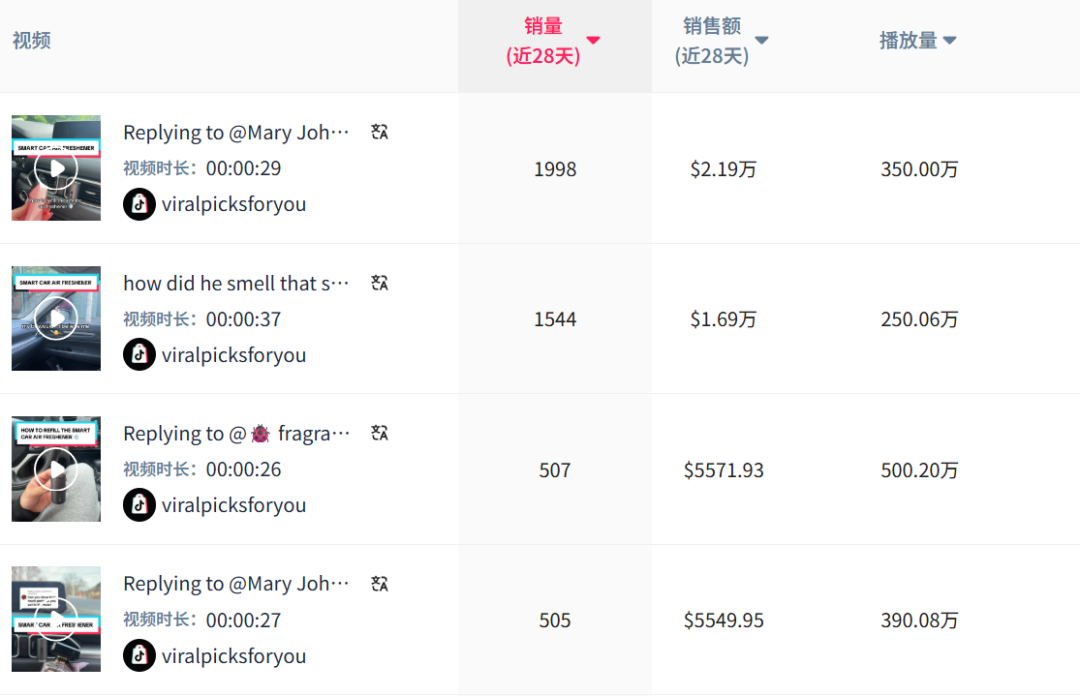The image size is (1080, 696).
Task: Click the TikTok logo in the bottom row
Action: (x=139, y=656)
